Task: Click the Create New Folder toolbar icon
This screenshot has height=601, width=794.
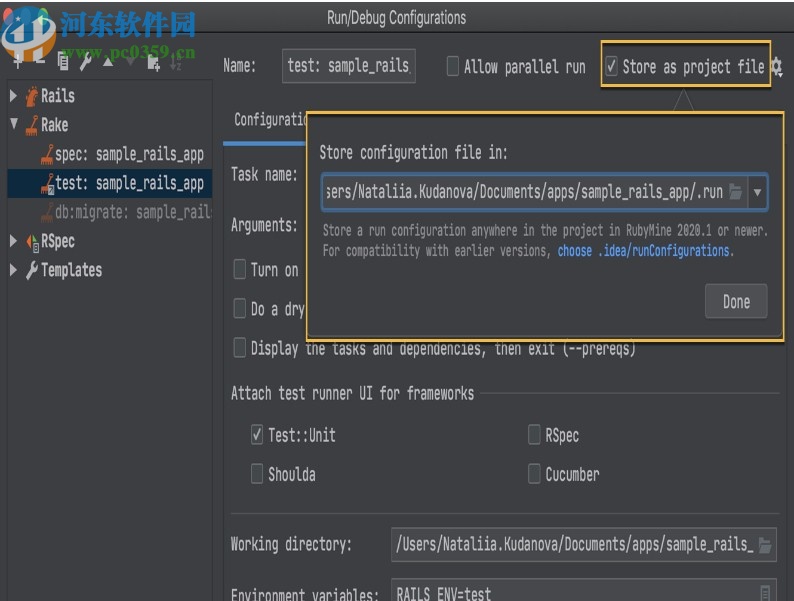Action: (153, 63)
